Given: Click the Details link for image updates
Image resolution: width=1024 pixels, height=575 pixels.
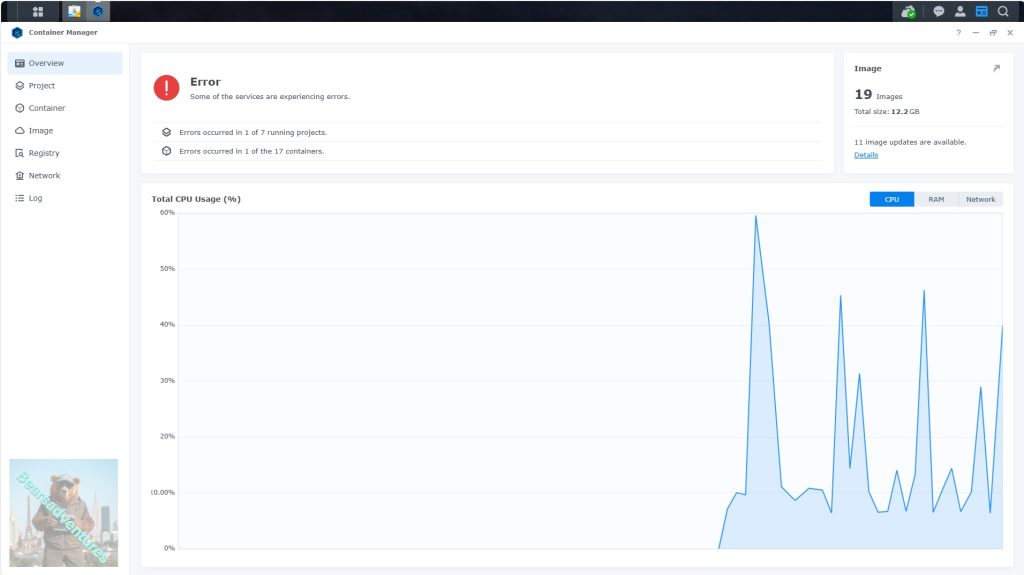Looking at the screenshot, I should pyautogui.click(x=866, y=155).
